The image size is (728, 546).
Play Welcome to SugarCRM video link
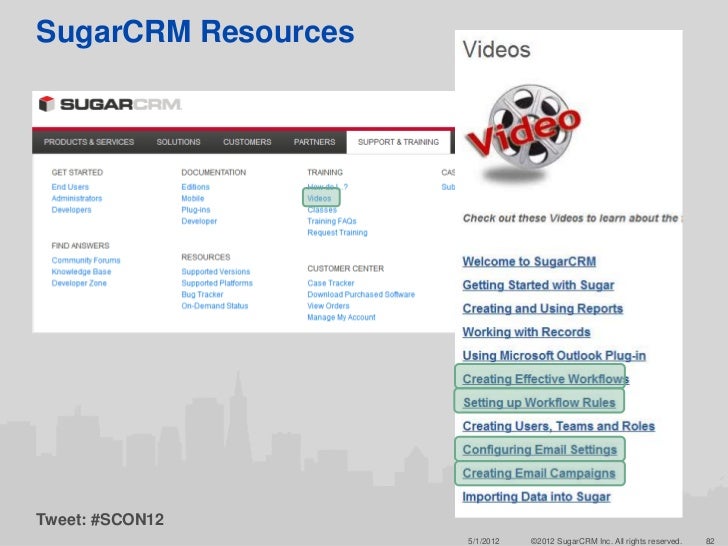529,261
